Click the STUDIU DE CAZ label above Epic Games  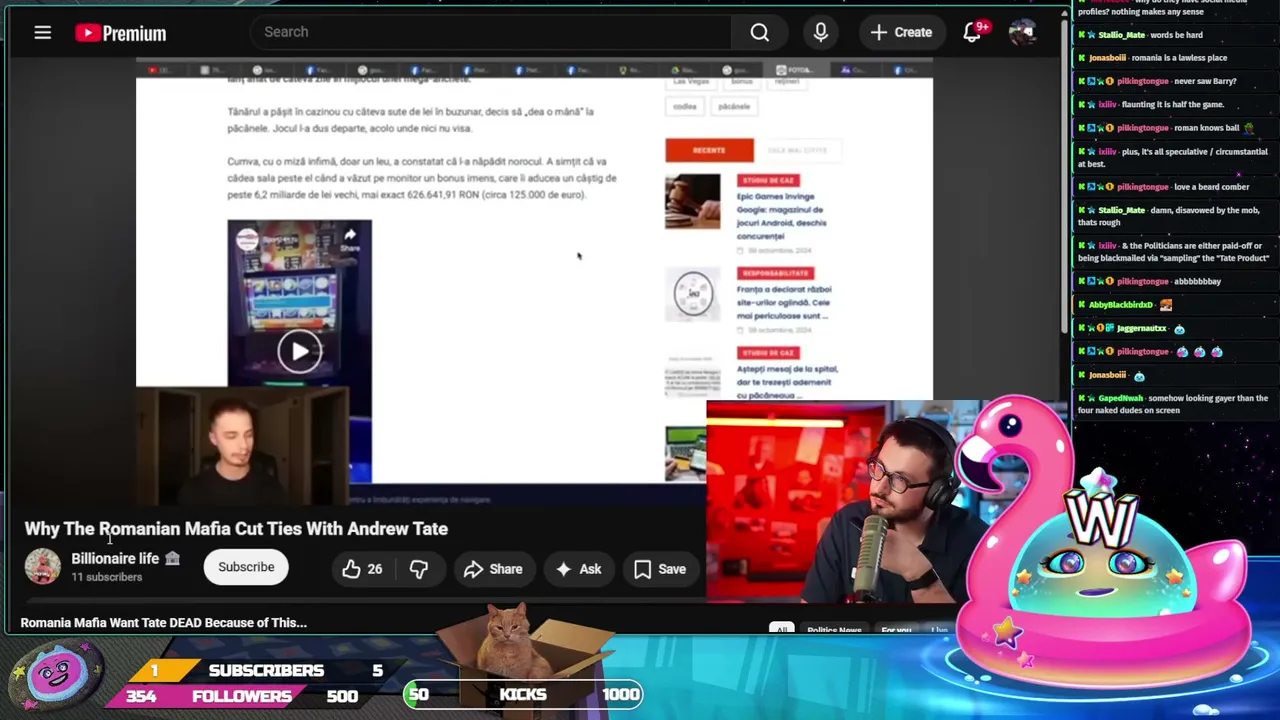pyautogui.click(x=767, y=180)
